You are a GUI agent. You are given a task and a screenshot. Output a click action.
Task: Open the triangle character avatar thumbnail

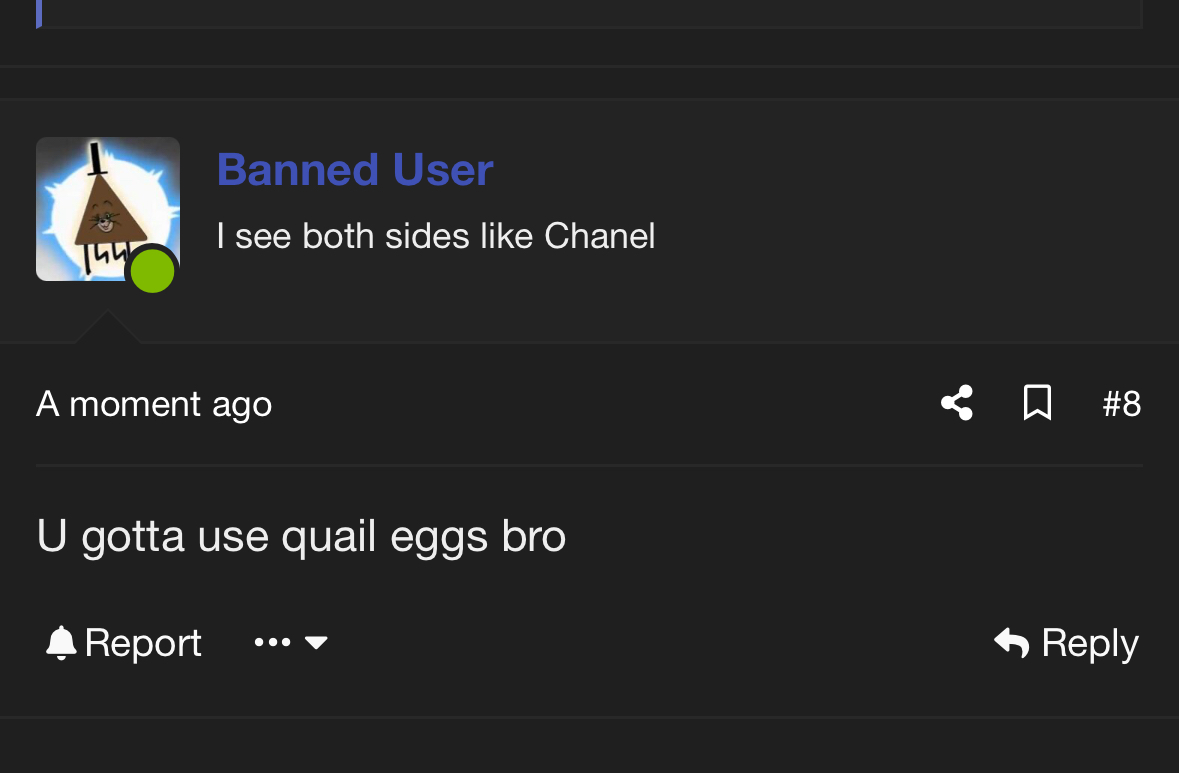click(107, 208)
